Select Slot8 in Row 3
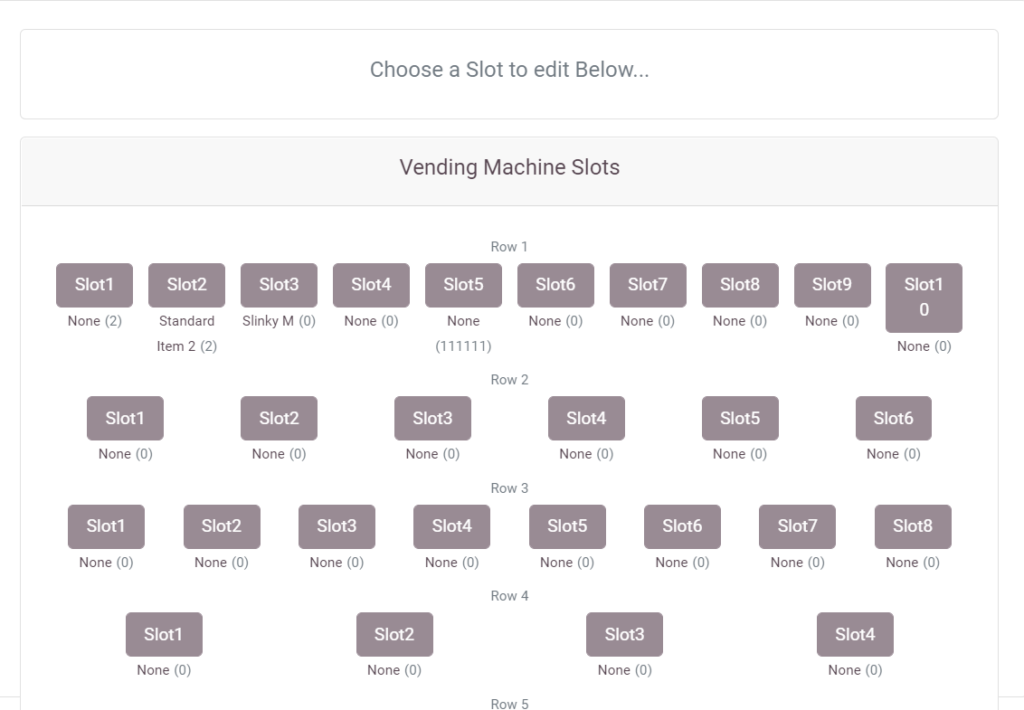The height and width of the screenshot is (710, 1024). point(912,526)
